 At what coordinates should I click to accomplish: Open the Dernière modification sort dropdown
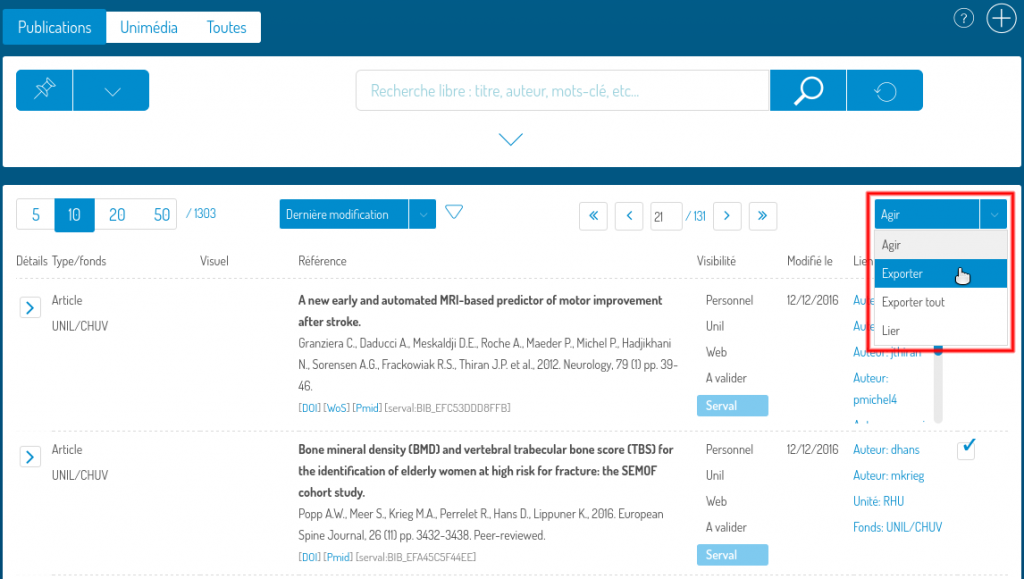(344, 214)
